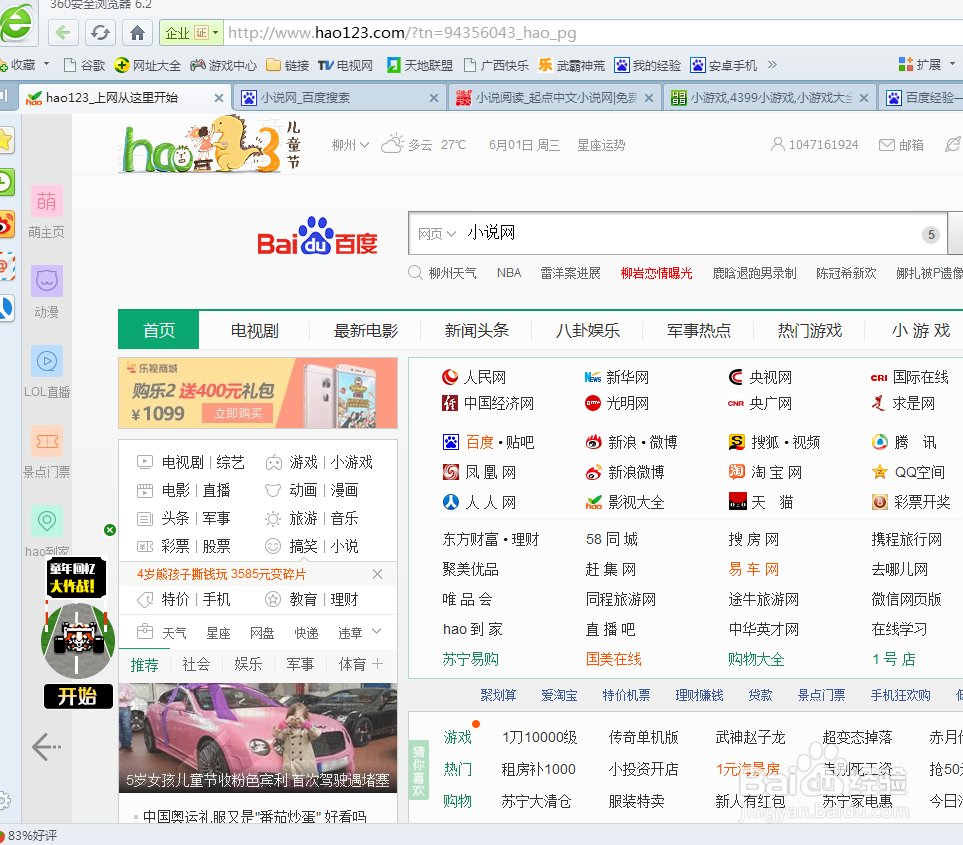Click the weather cloud icon 多云
Viewport: 963px width, 845px height.
tap(392, 144)
